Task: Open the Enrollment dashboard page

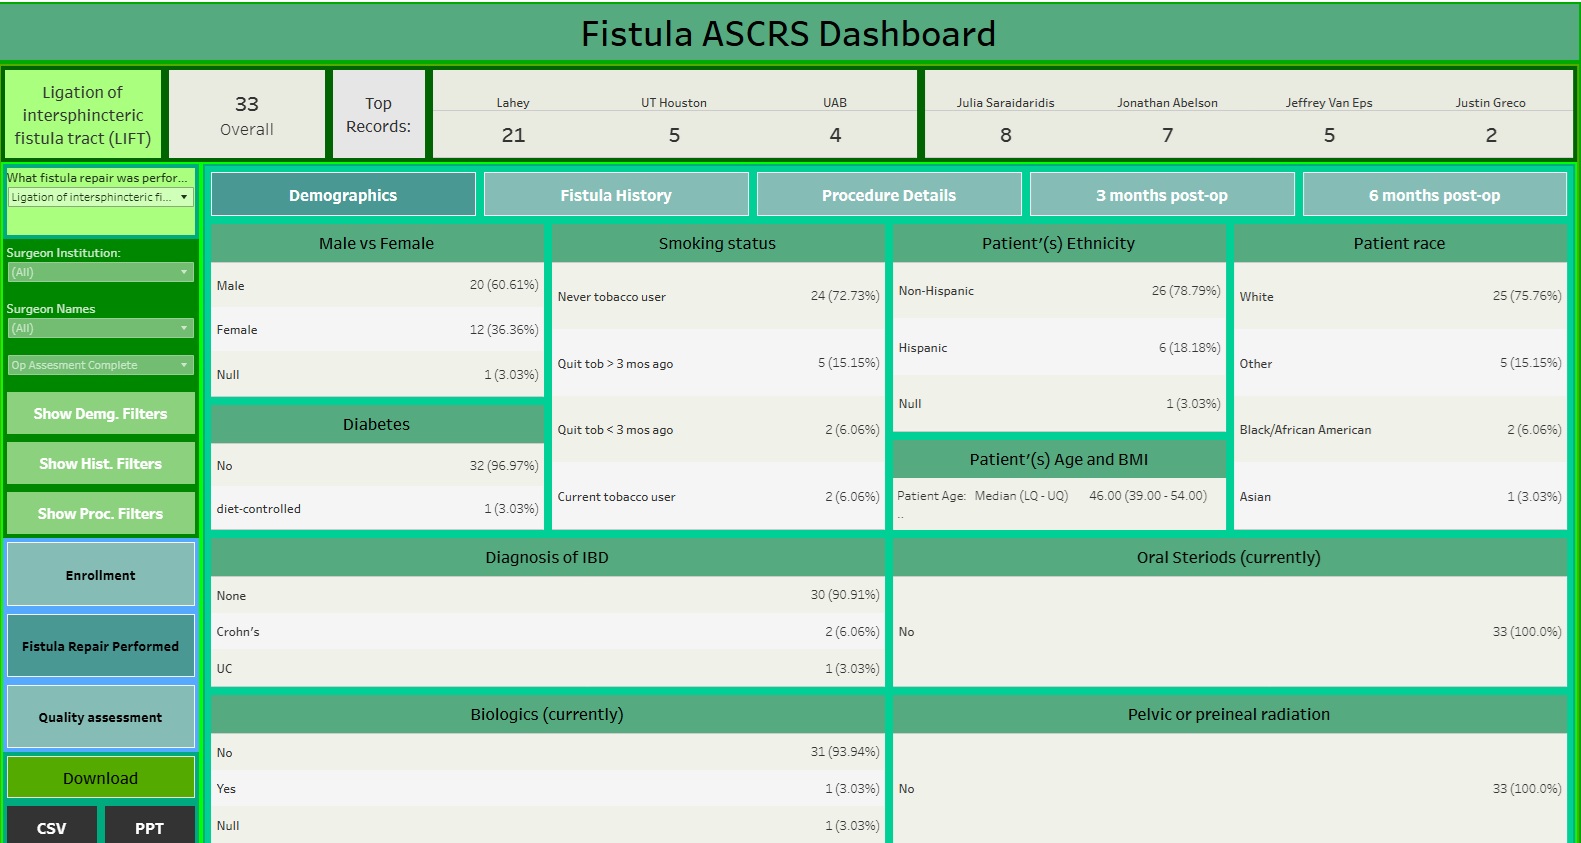Action: (x=100, y=575)
